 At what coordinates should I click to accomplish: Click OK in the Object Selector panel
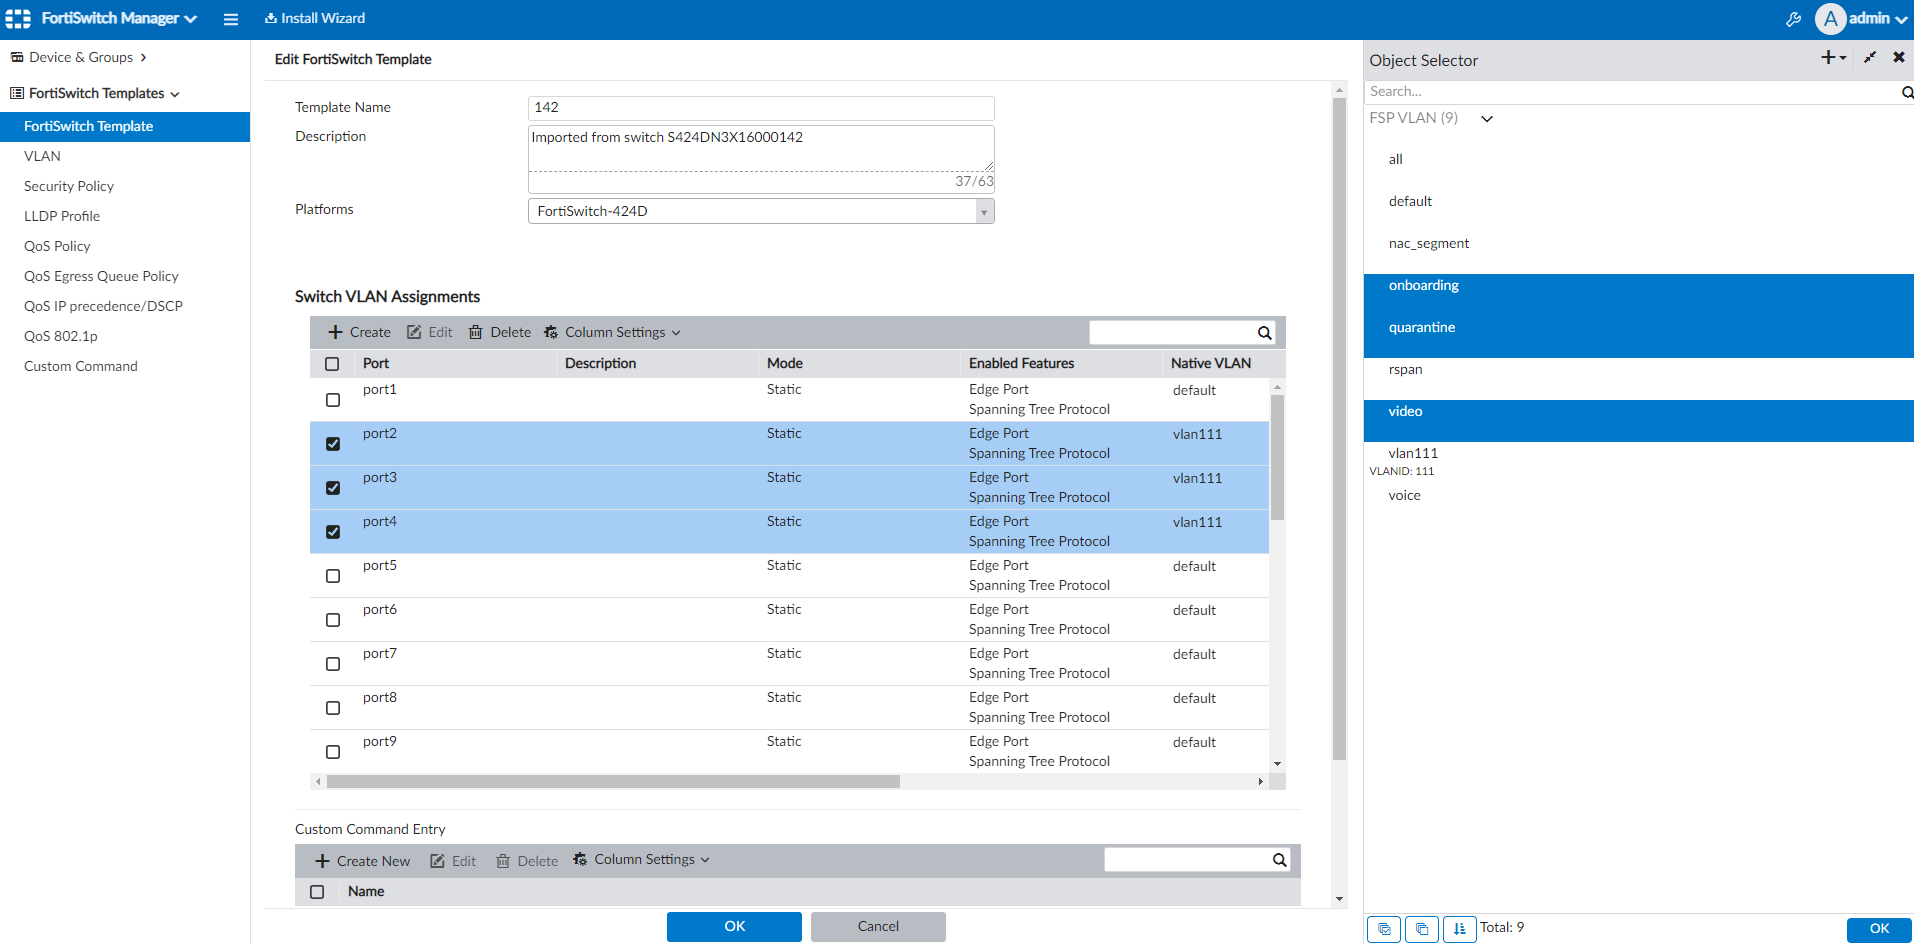(1879, 929)
